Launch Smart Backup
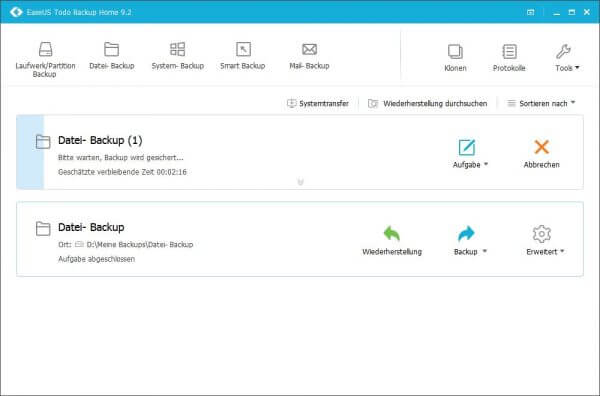The image size is (600, 396). pyautogui.click(x=243, y=56)
